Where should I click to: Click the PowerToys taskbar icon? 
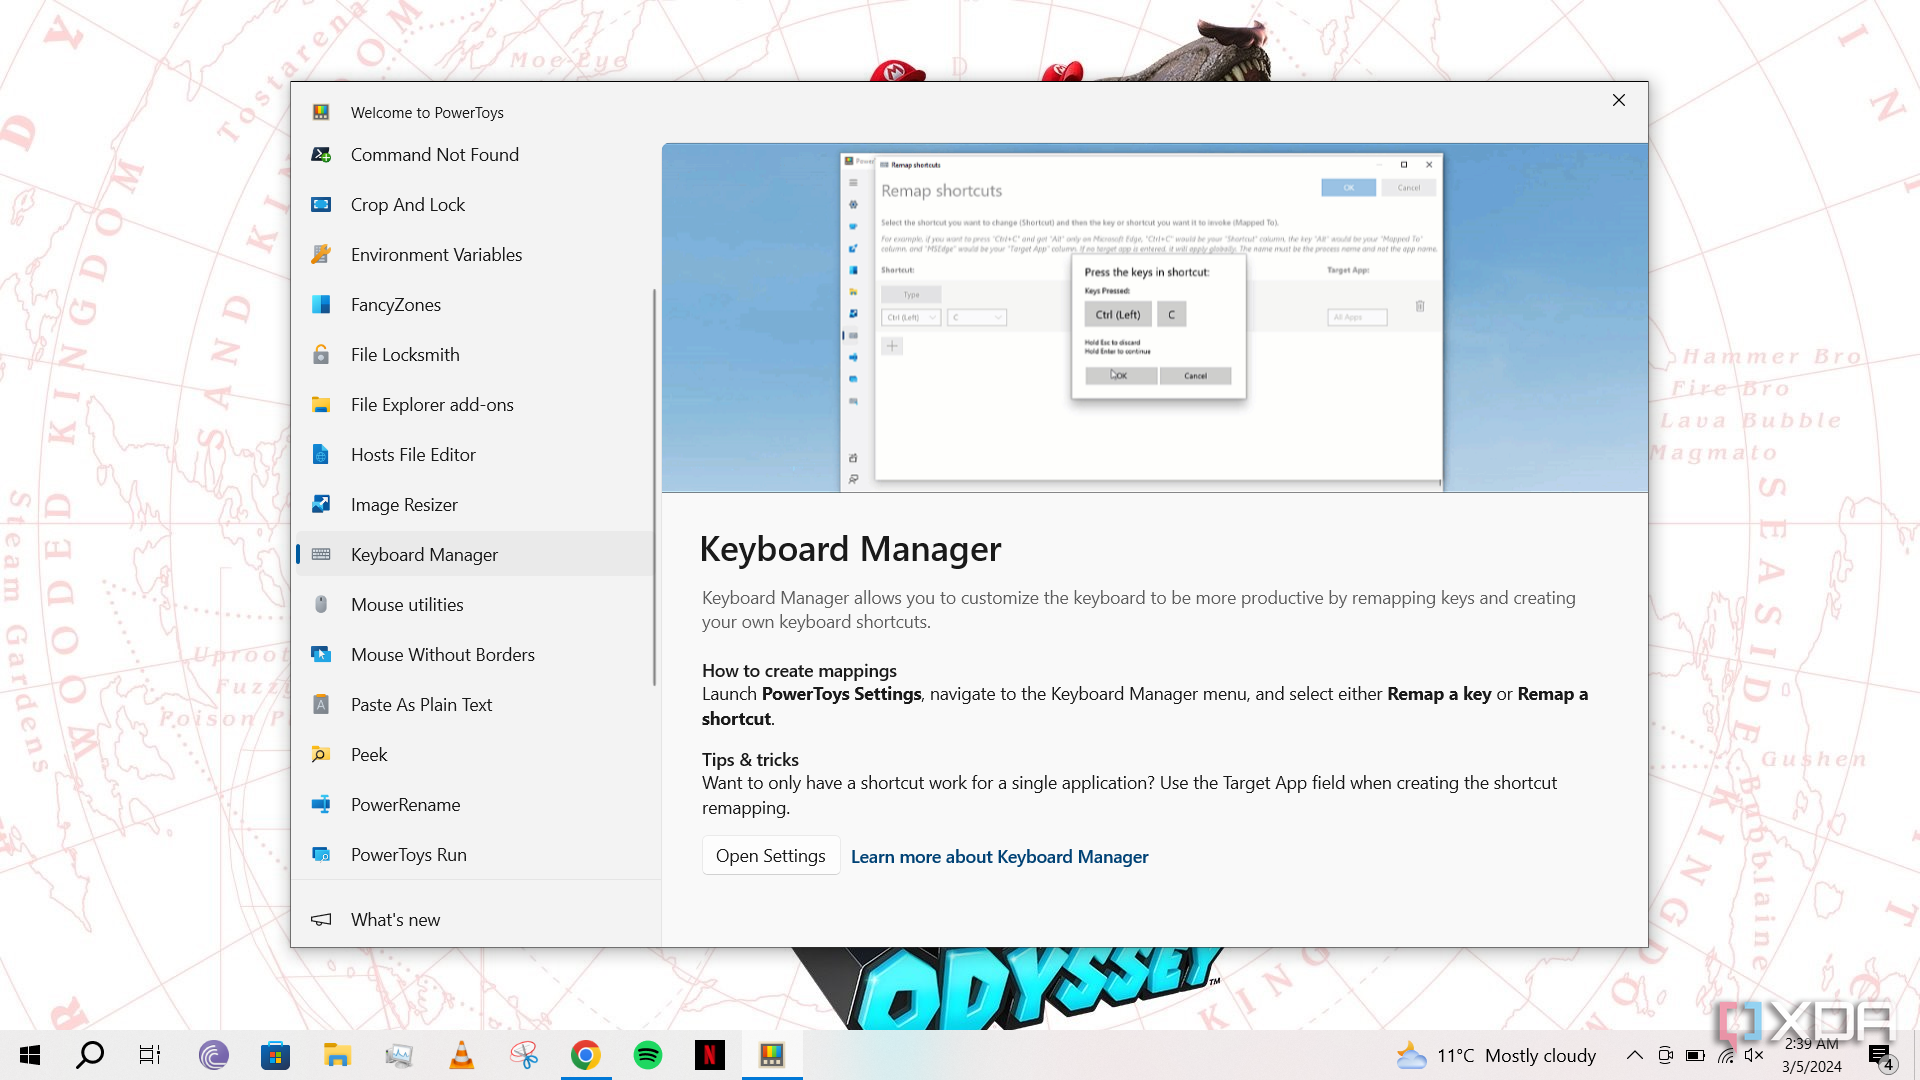pyautogui.click(x=772, y=1055)
